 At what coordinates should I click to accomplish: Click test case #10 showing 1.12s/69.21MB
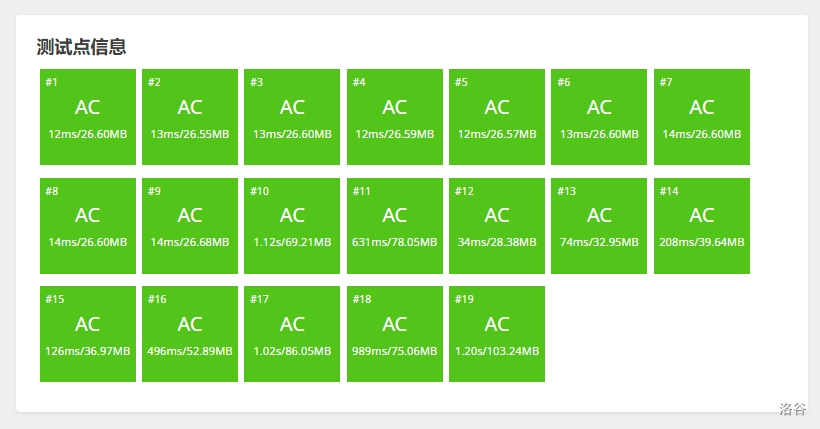click(292, 226)
